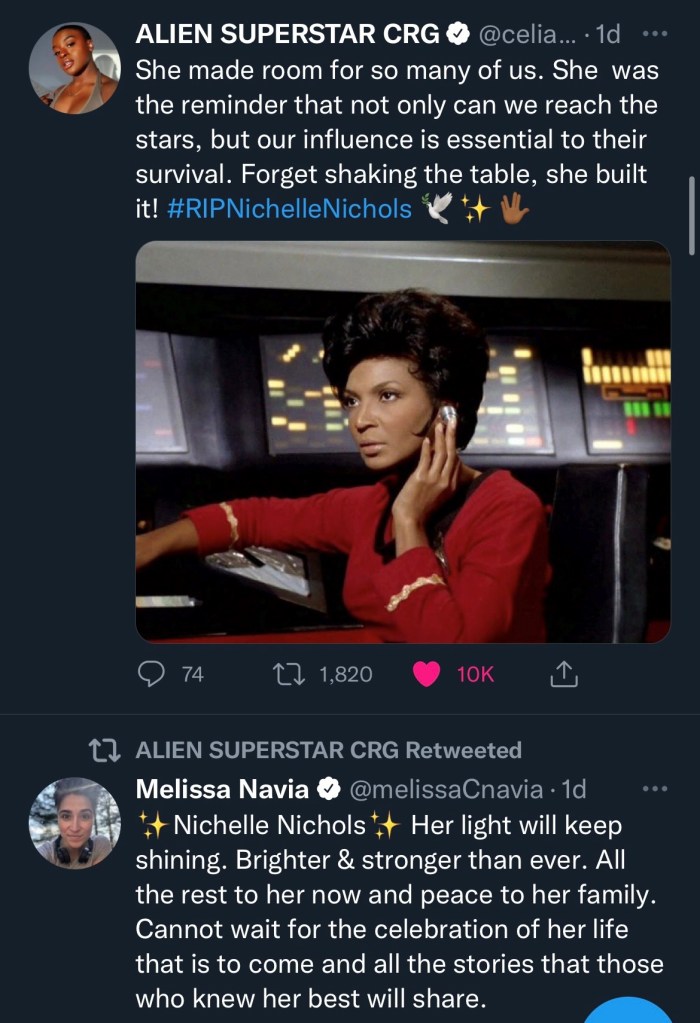Unlike the tweet with 10K likes
Image resolution: width=700 pixels, height=1023 pixels.
click(x=427, y=675)
